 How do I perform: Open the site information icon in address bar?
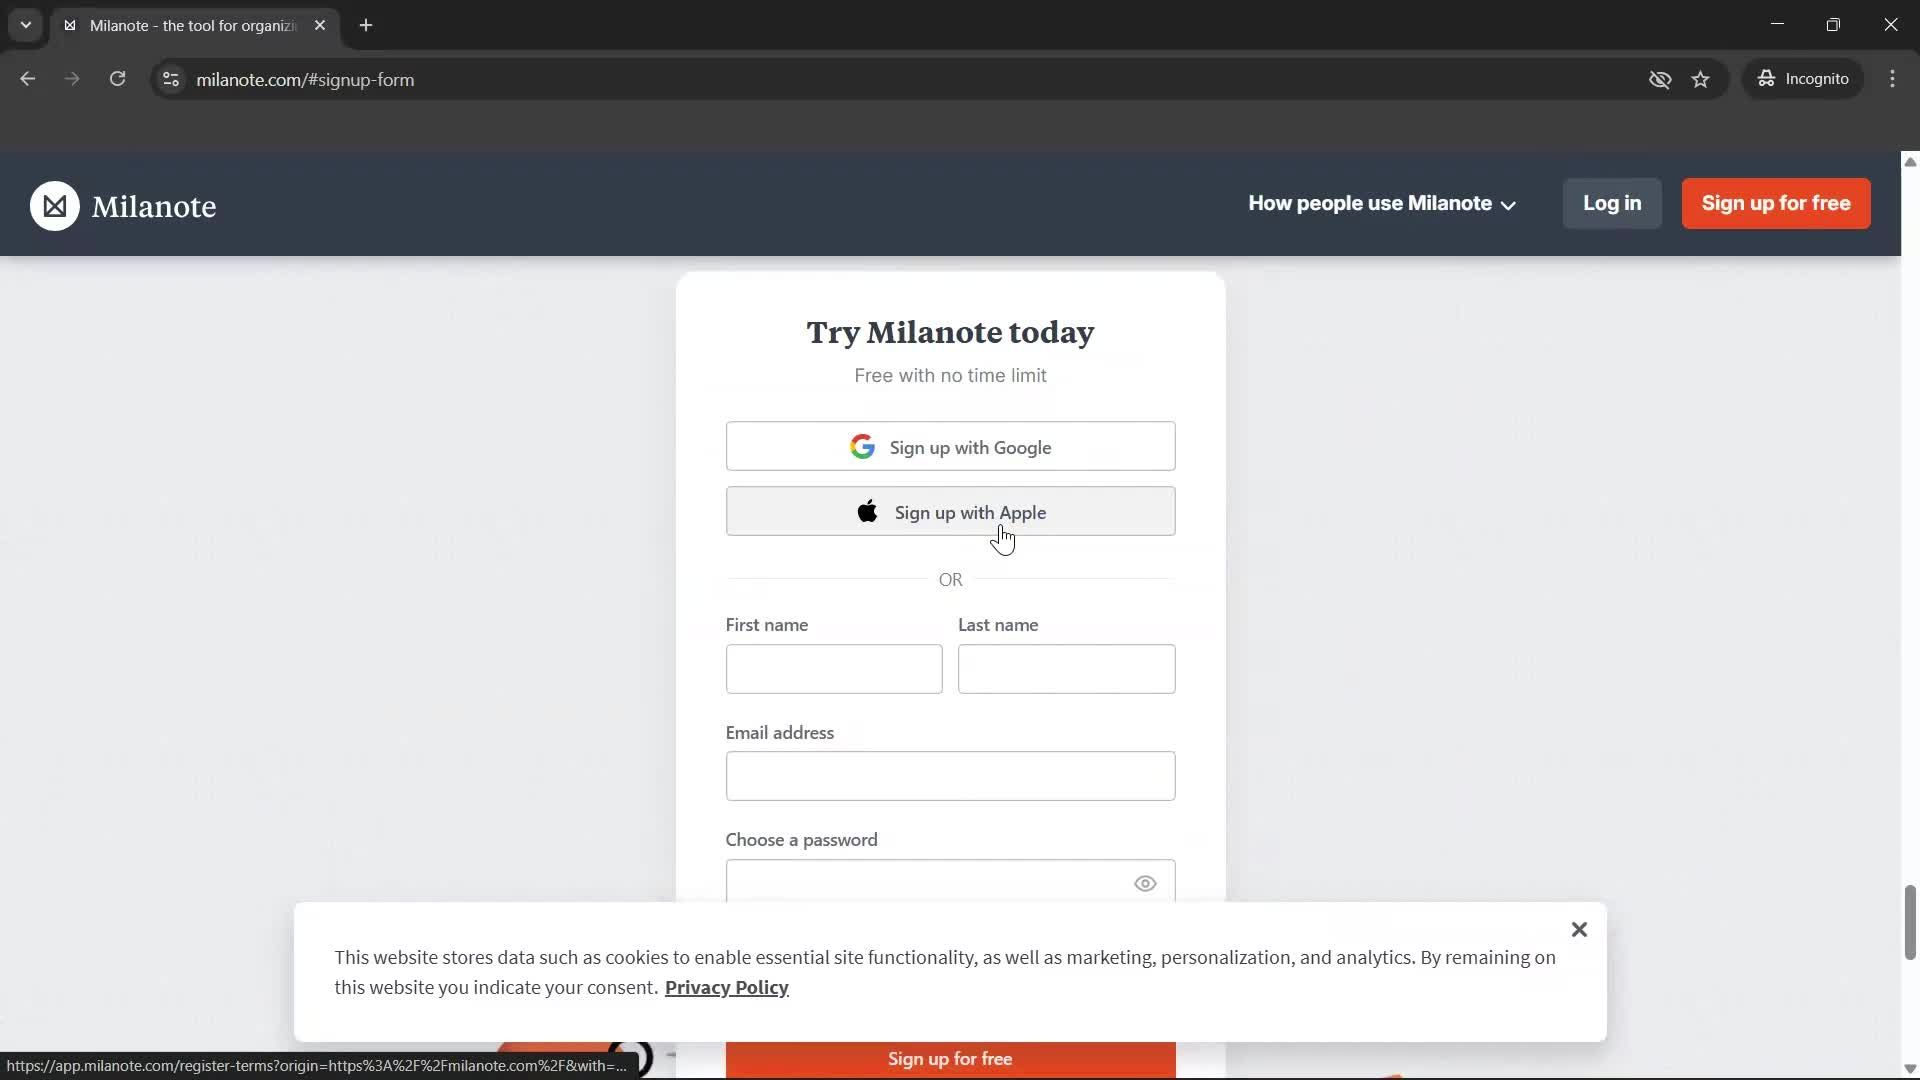170,80
